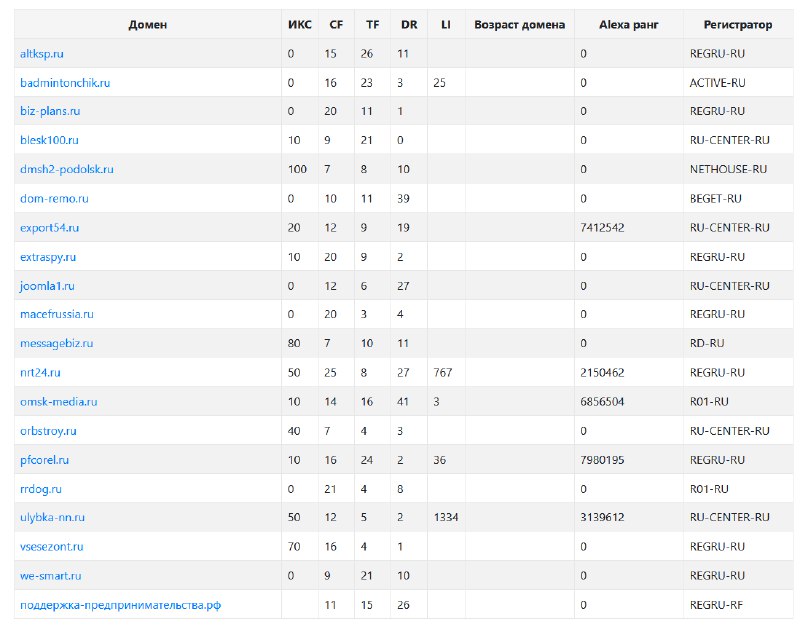Open the messagebiz.ru domain link
Screen dimensions: 800x632
[x=57, y=343]
